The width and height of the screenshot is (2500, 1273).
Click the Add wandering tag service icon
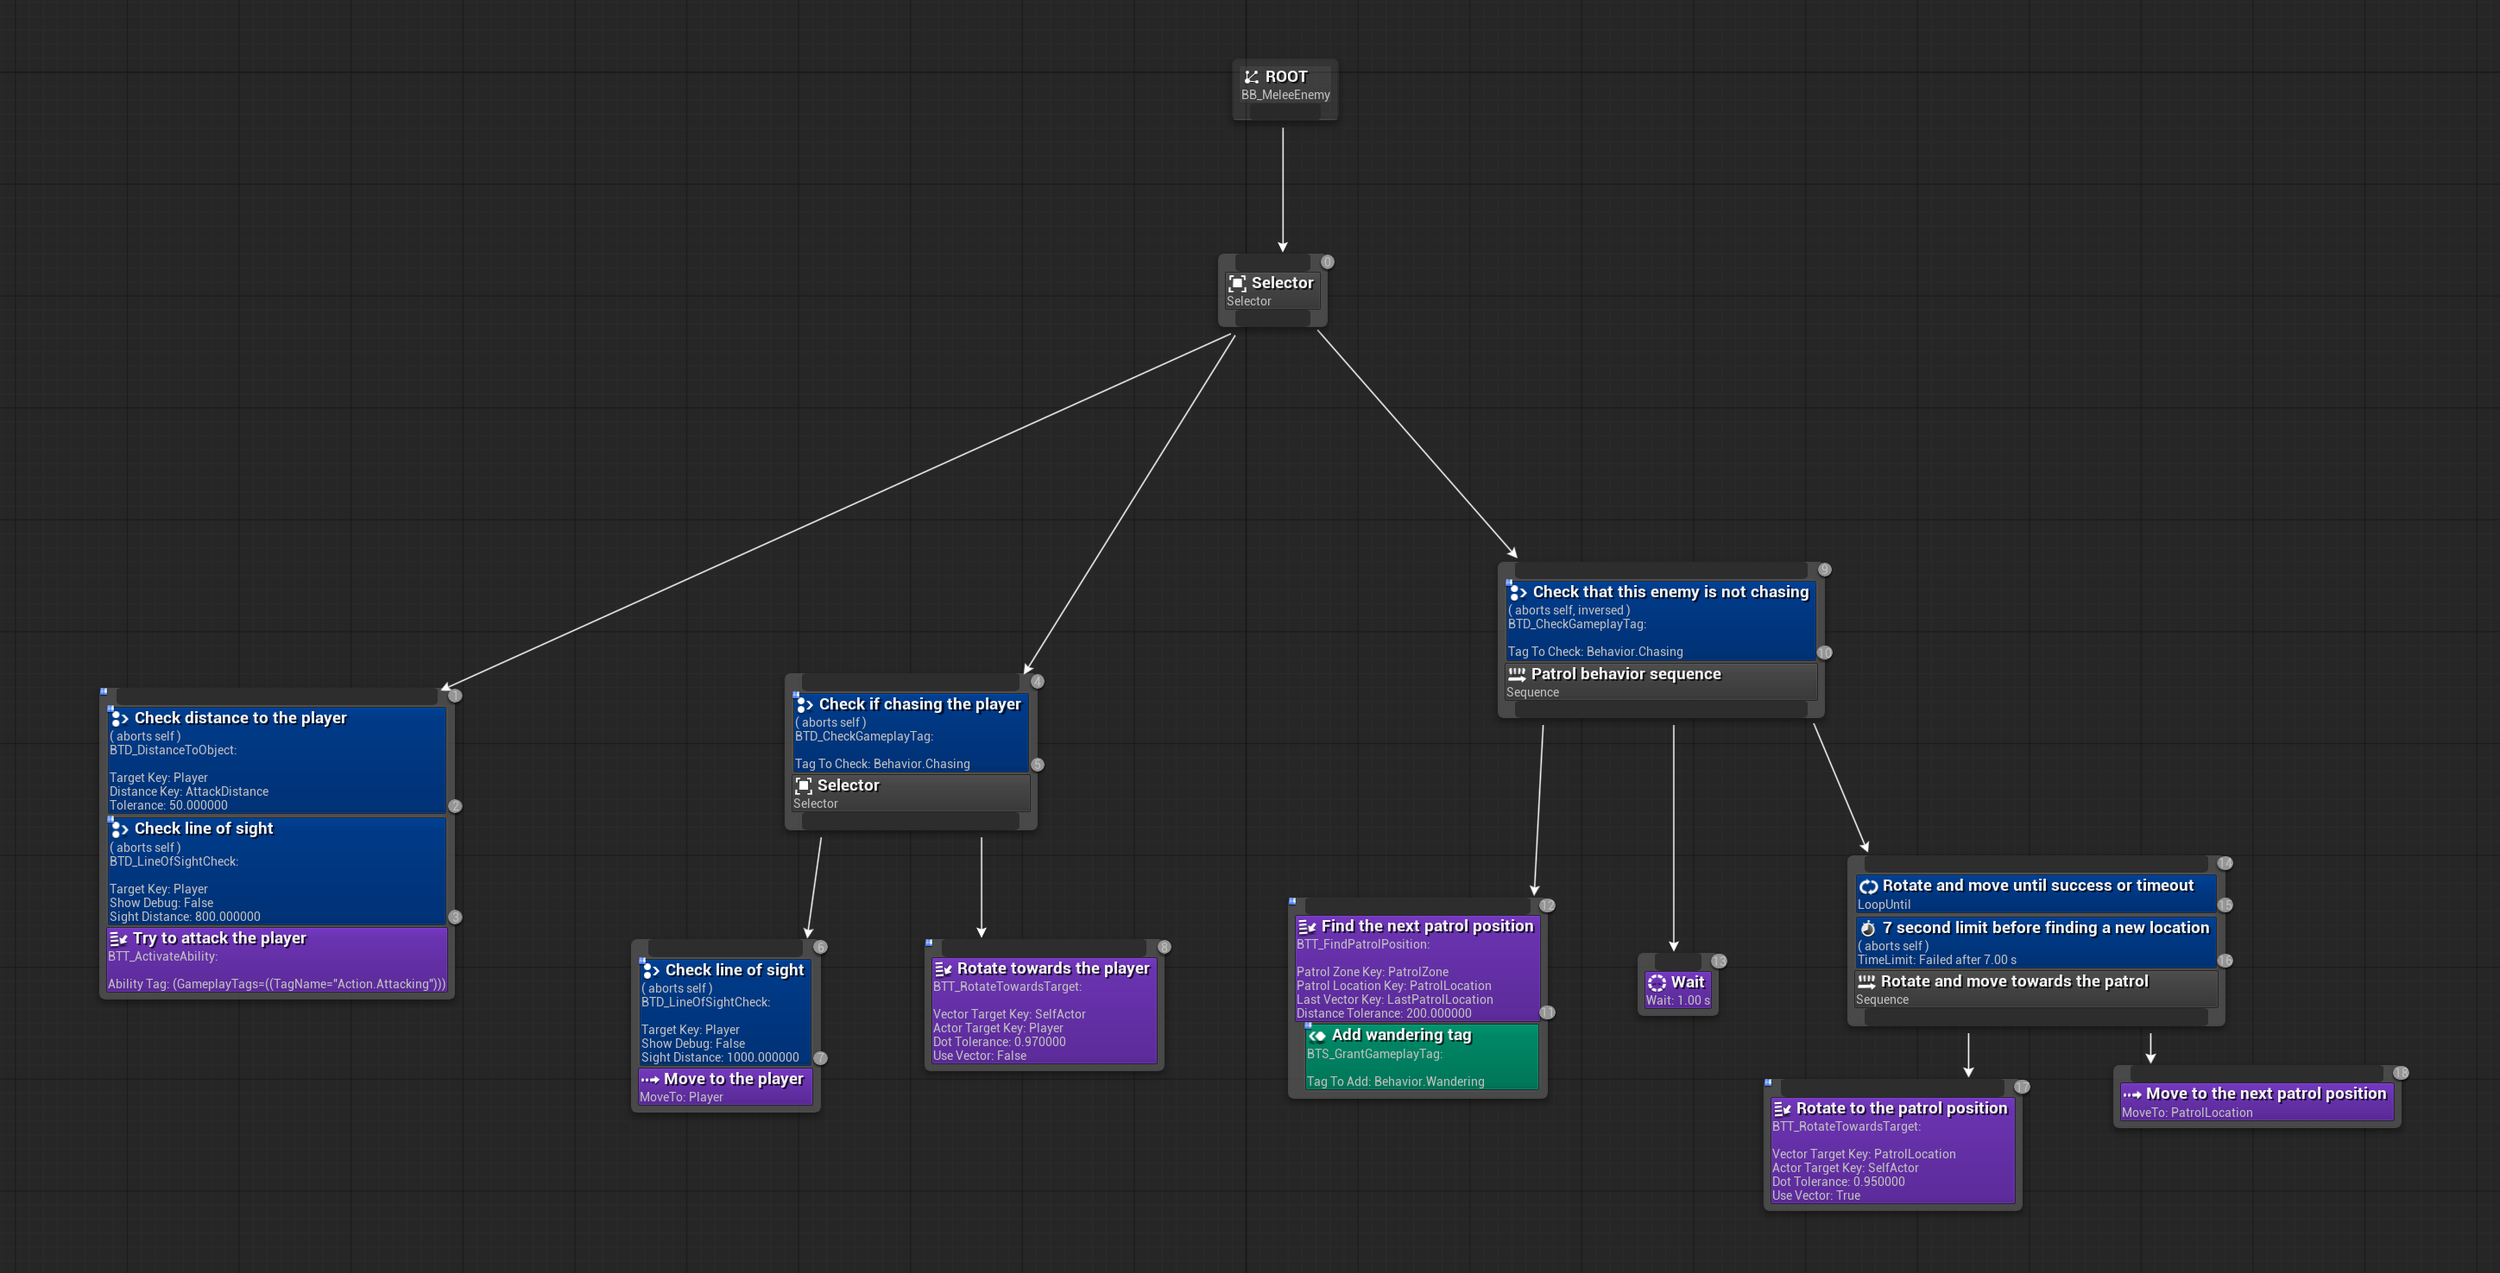[x=1317, y=1036]
